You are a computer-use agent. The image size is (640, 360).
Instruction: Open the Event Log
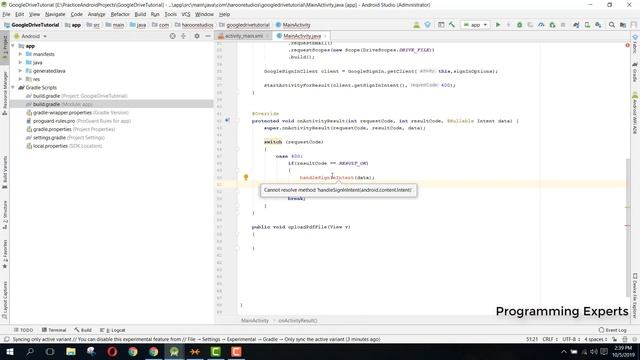click(613, 330)
